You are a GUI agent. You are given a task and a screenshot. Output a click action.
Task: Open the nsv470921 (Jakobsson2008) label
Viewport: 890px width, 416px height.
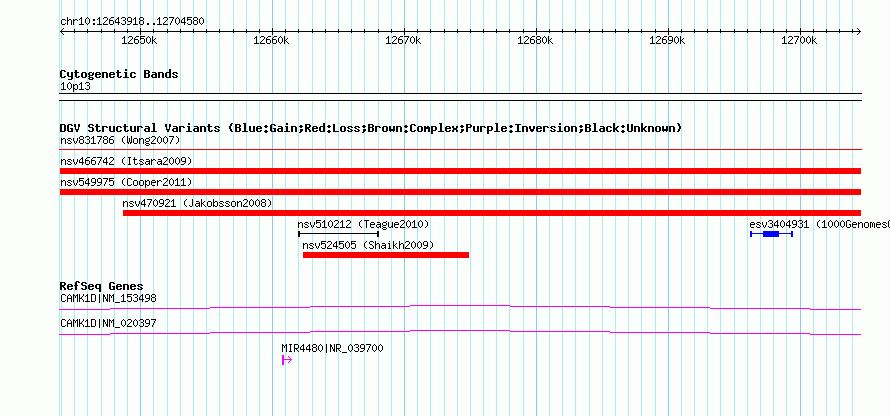click(x=198, y=203)
